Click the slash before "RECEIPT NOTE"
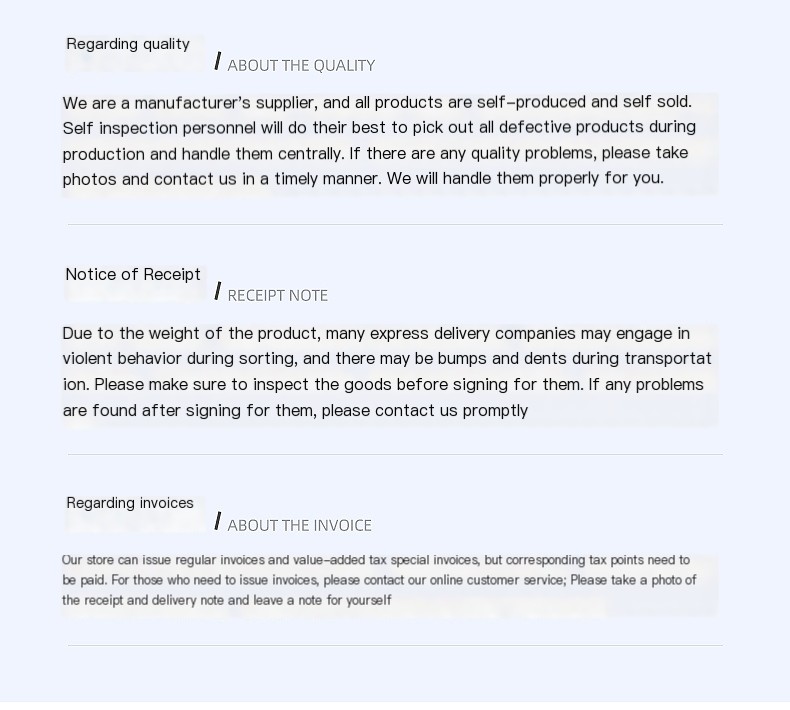Screen dimensions: 790x710 pyautogui.click(x=218, y=292)
